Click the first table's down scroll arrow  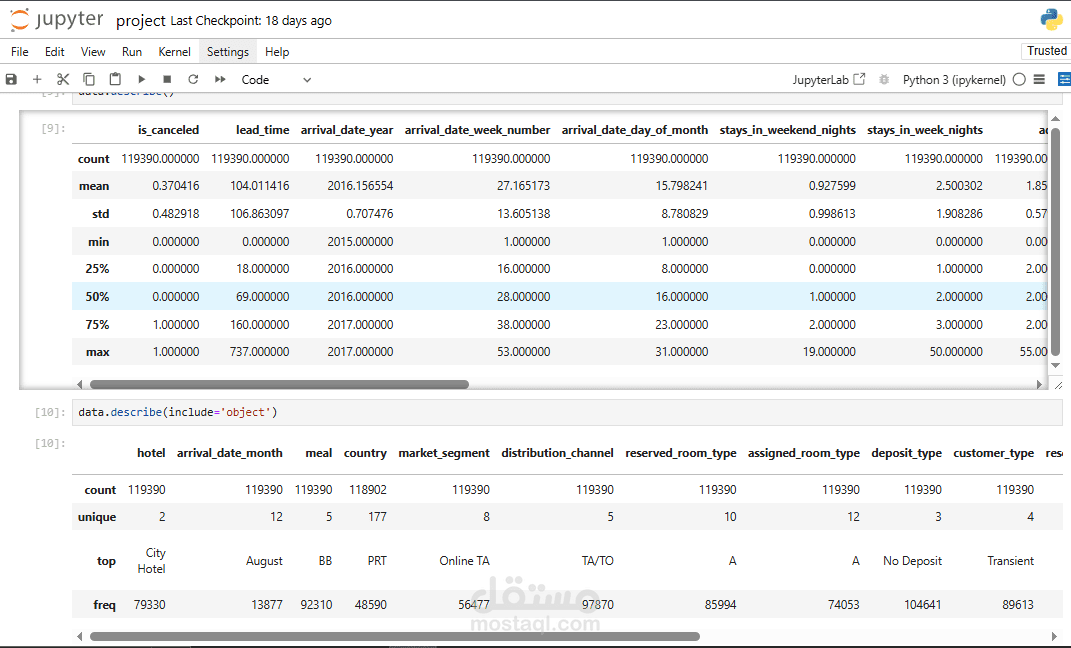pos(1055,365)
